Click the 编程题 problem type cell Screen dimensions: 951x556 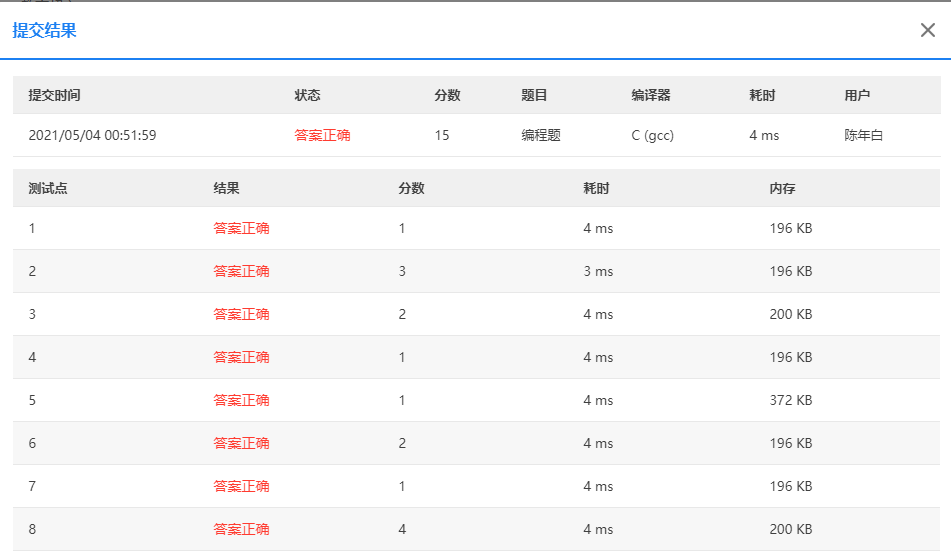pyautogui.click(x=541, y=135)
